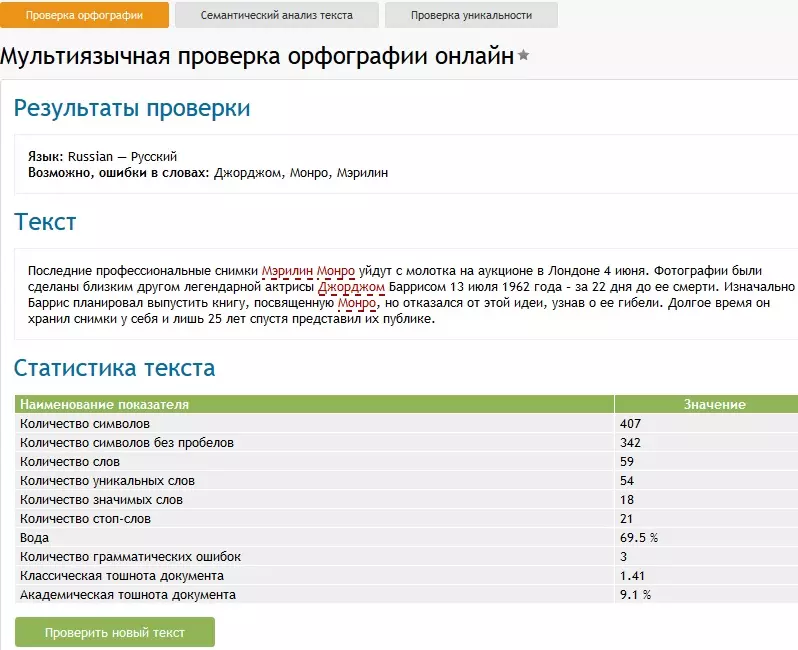Click the Статистика текста heading
Image resolution: width=798 pixels, height=650 pixels.
click(115, 368)
